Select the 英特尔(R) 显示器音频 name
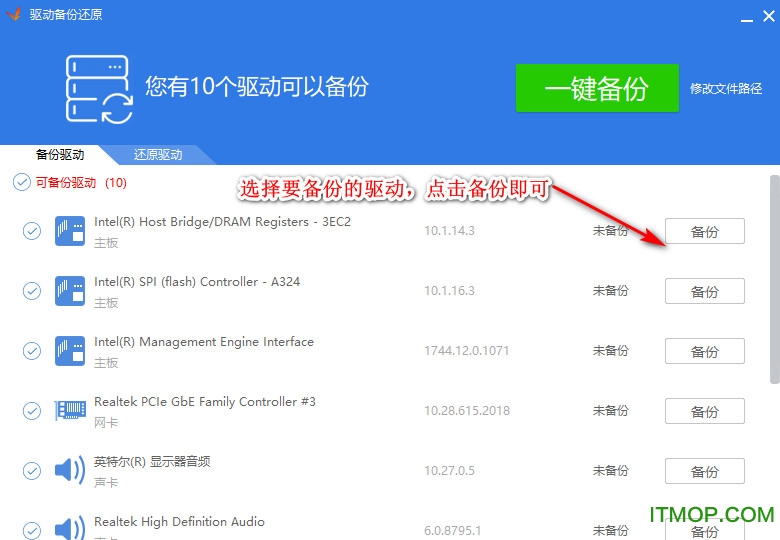This screenshot has height=540, width=780. (152, 461)
